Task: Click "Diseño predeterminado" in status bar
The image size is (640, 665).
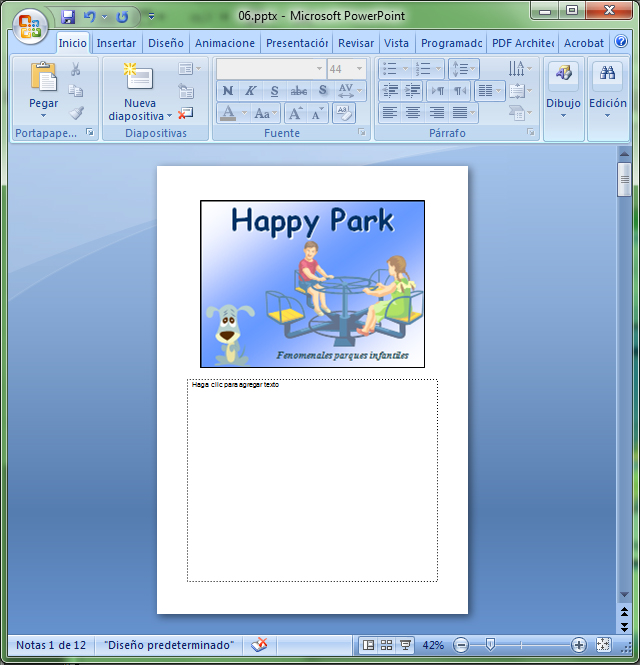Action: [169, 645]
